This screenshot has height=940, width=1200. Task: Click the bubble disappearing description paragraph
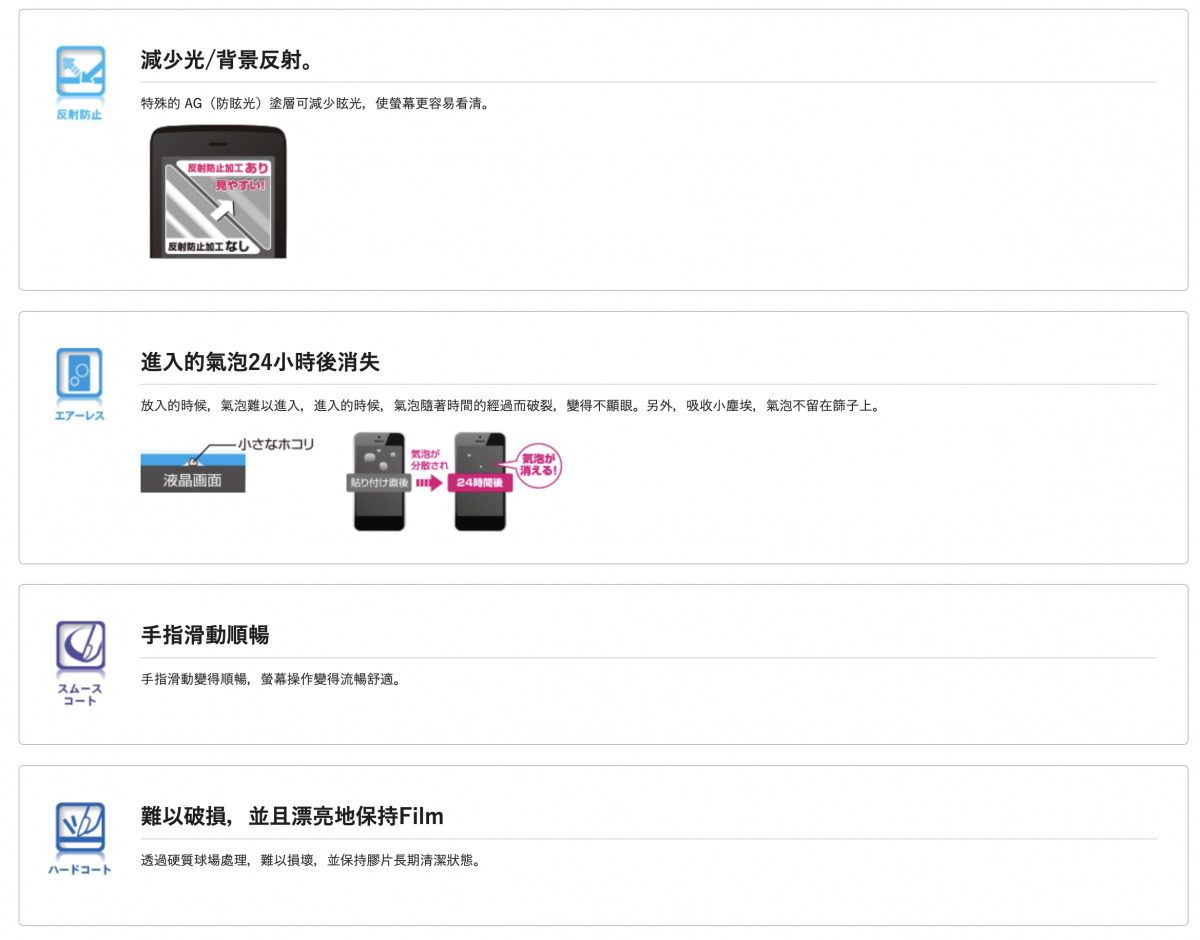coord(511,406)
